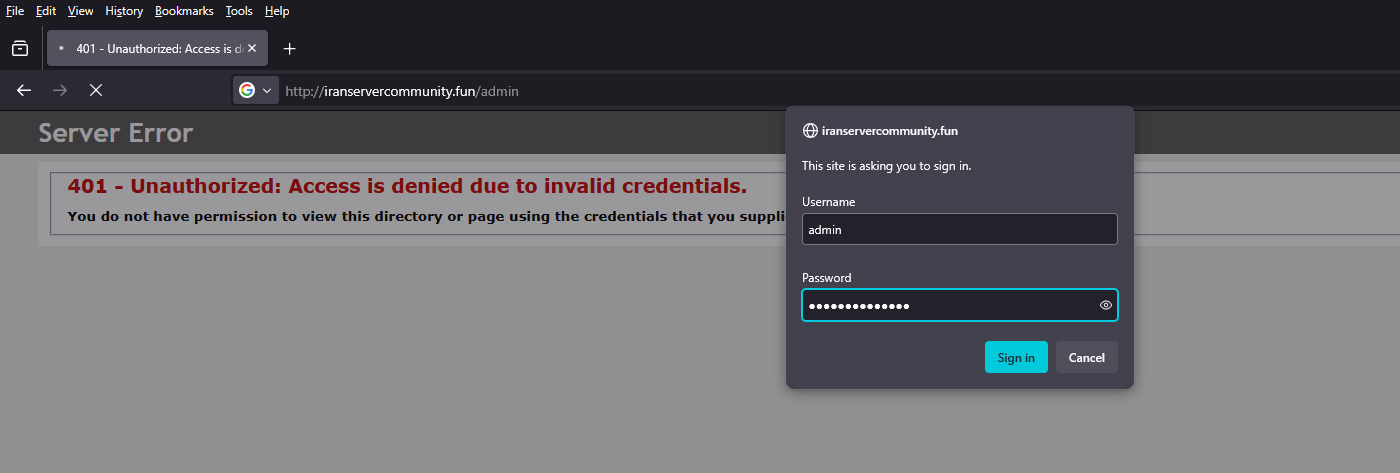
Task: Open the list all tabs view icon
Action: (20, 48)
